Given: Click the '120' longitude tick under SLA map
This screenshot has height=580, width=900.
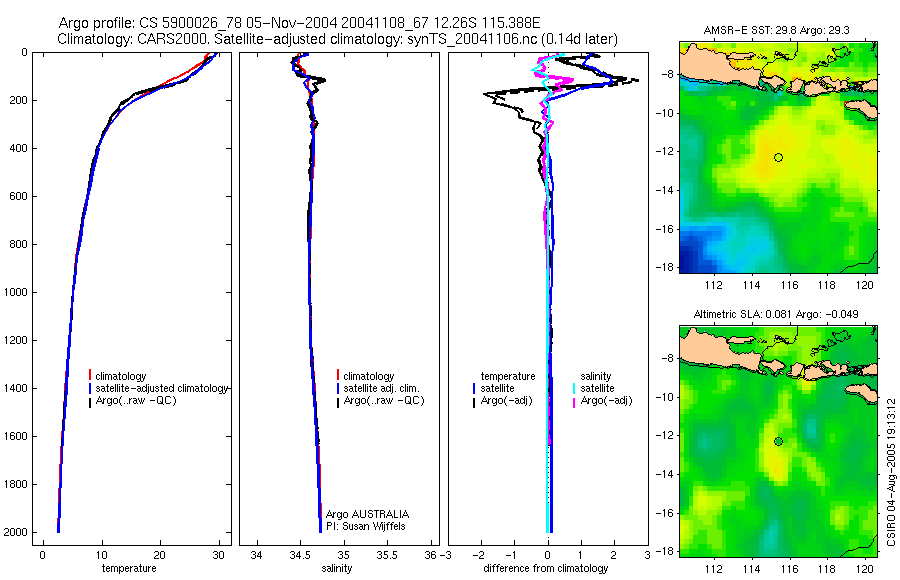Looking at the screenshot, I should point(864,569).
